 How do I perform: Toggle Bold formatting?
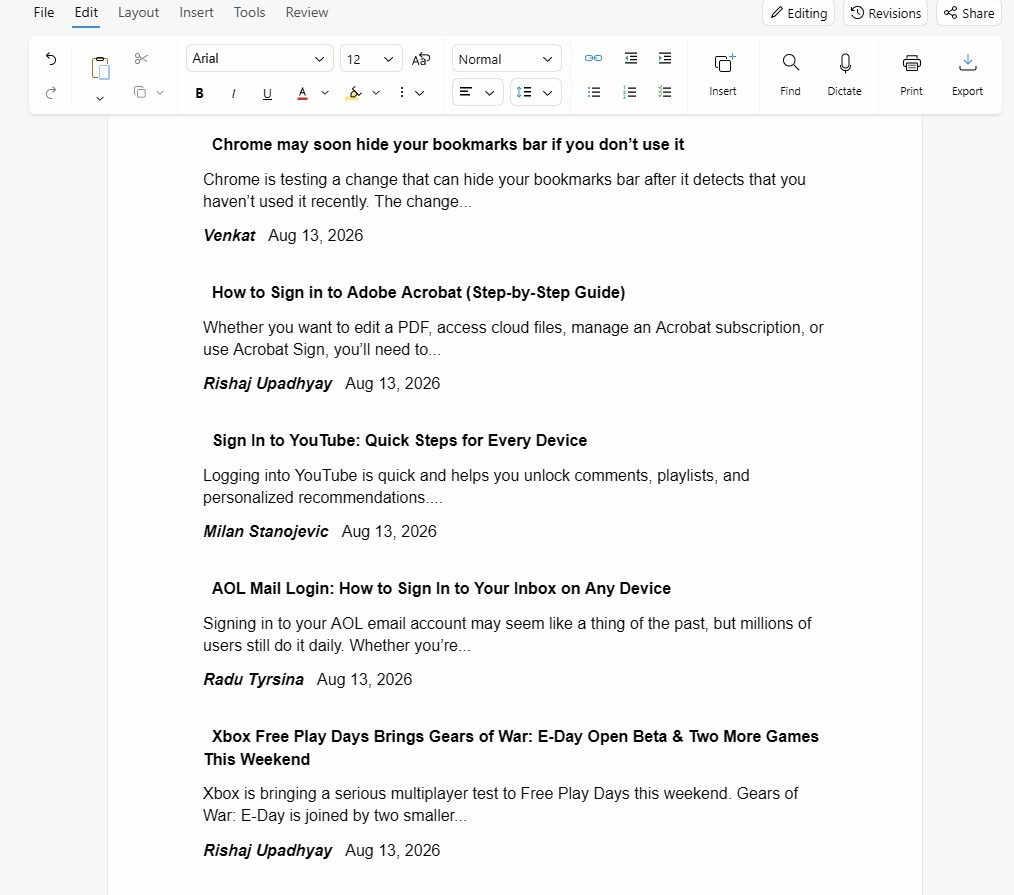click(199, 93)
